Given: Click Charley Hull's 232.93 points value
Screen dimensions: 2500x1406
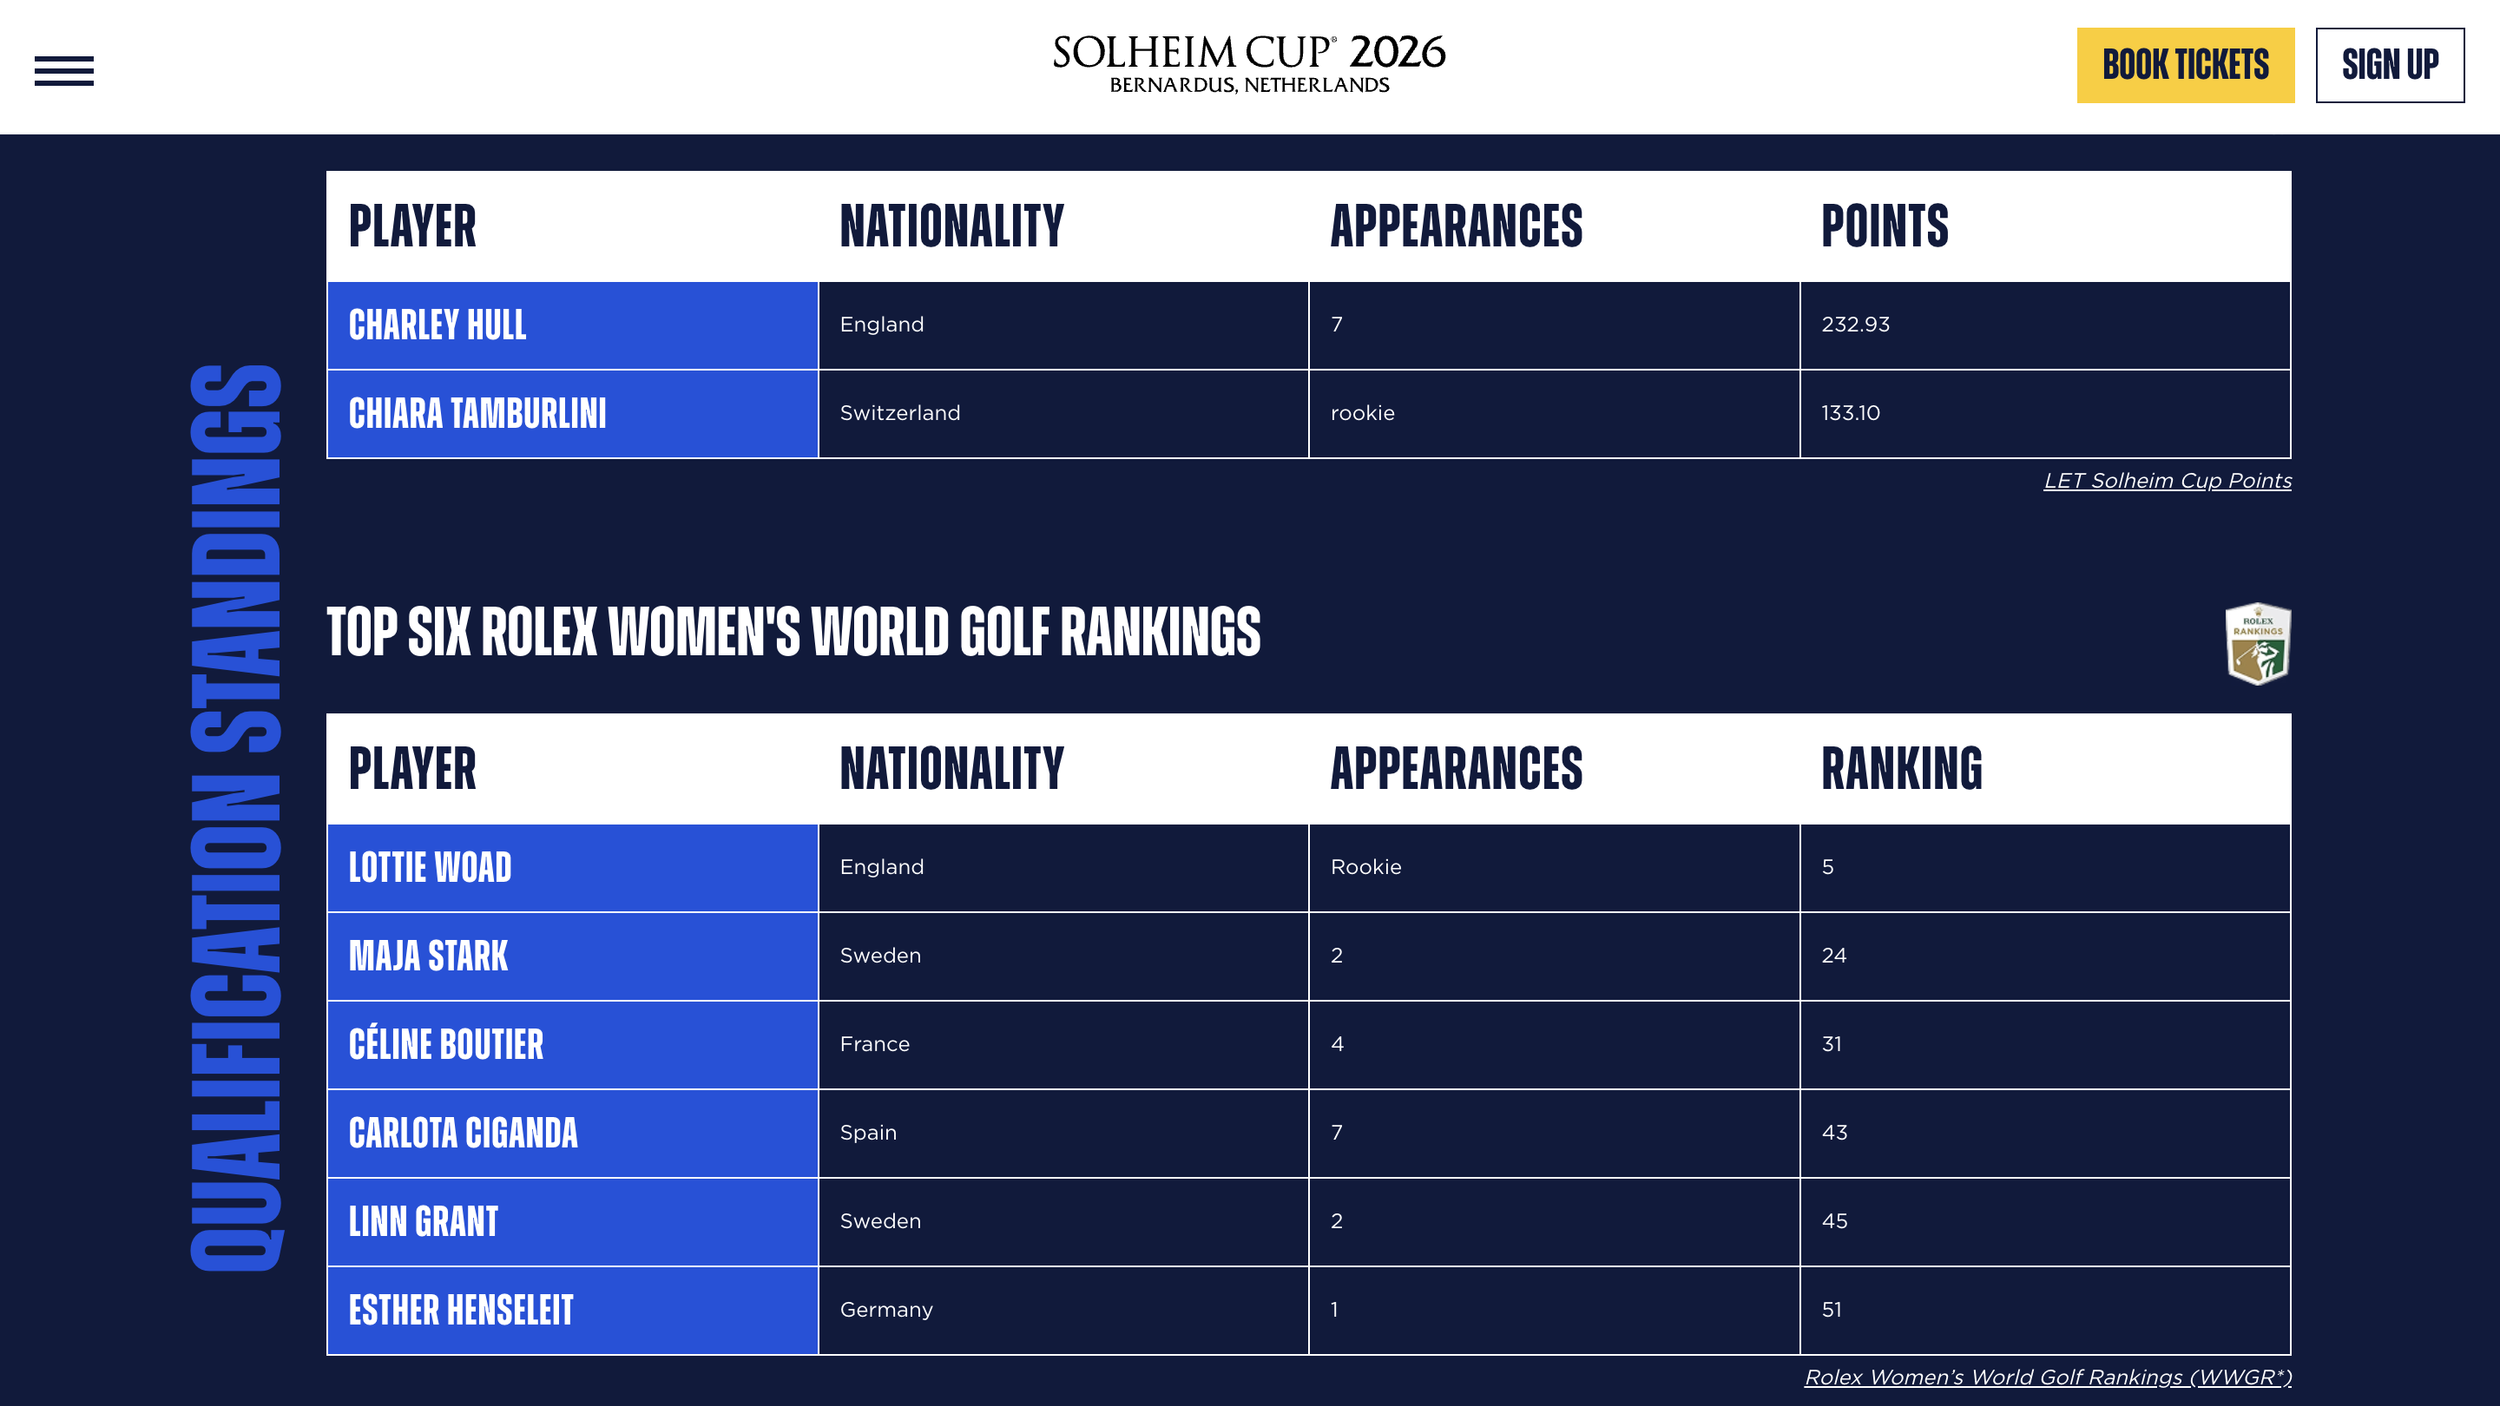Looking at the screenshot, I should pos(1855,325).
